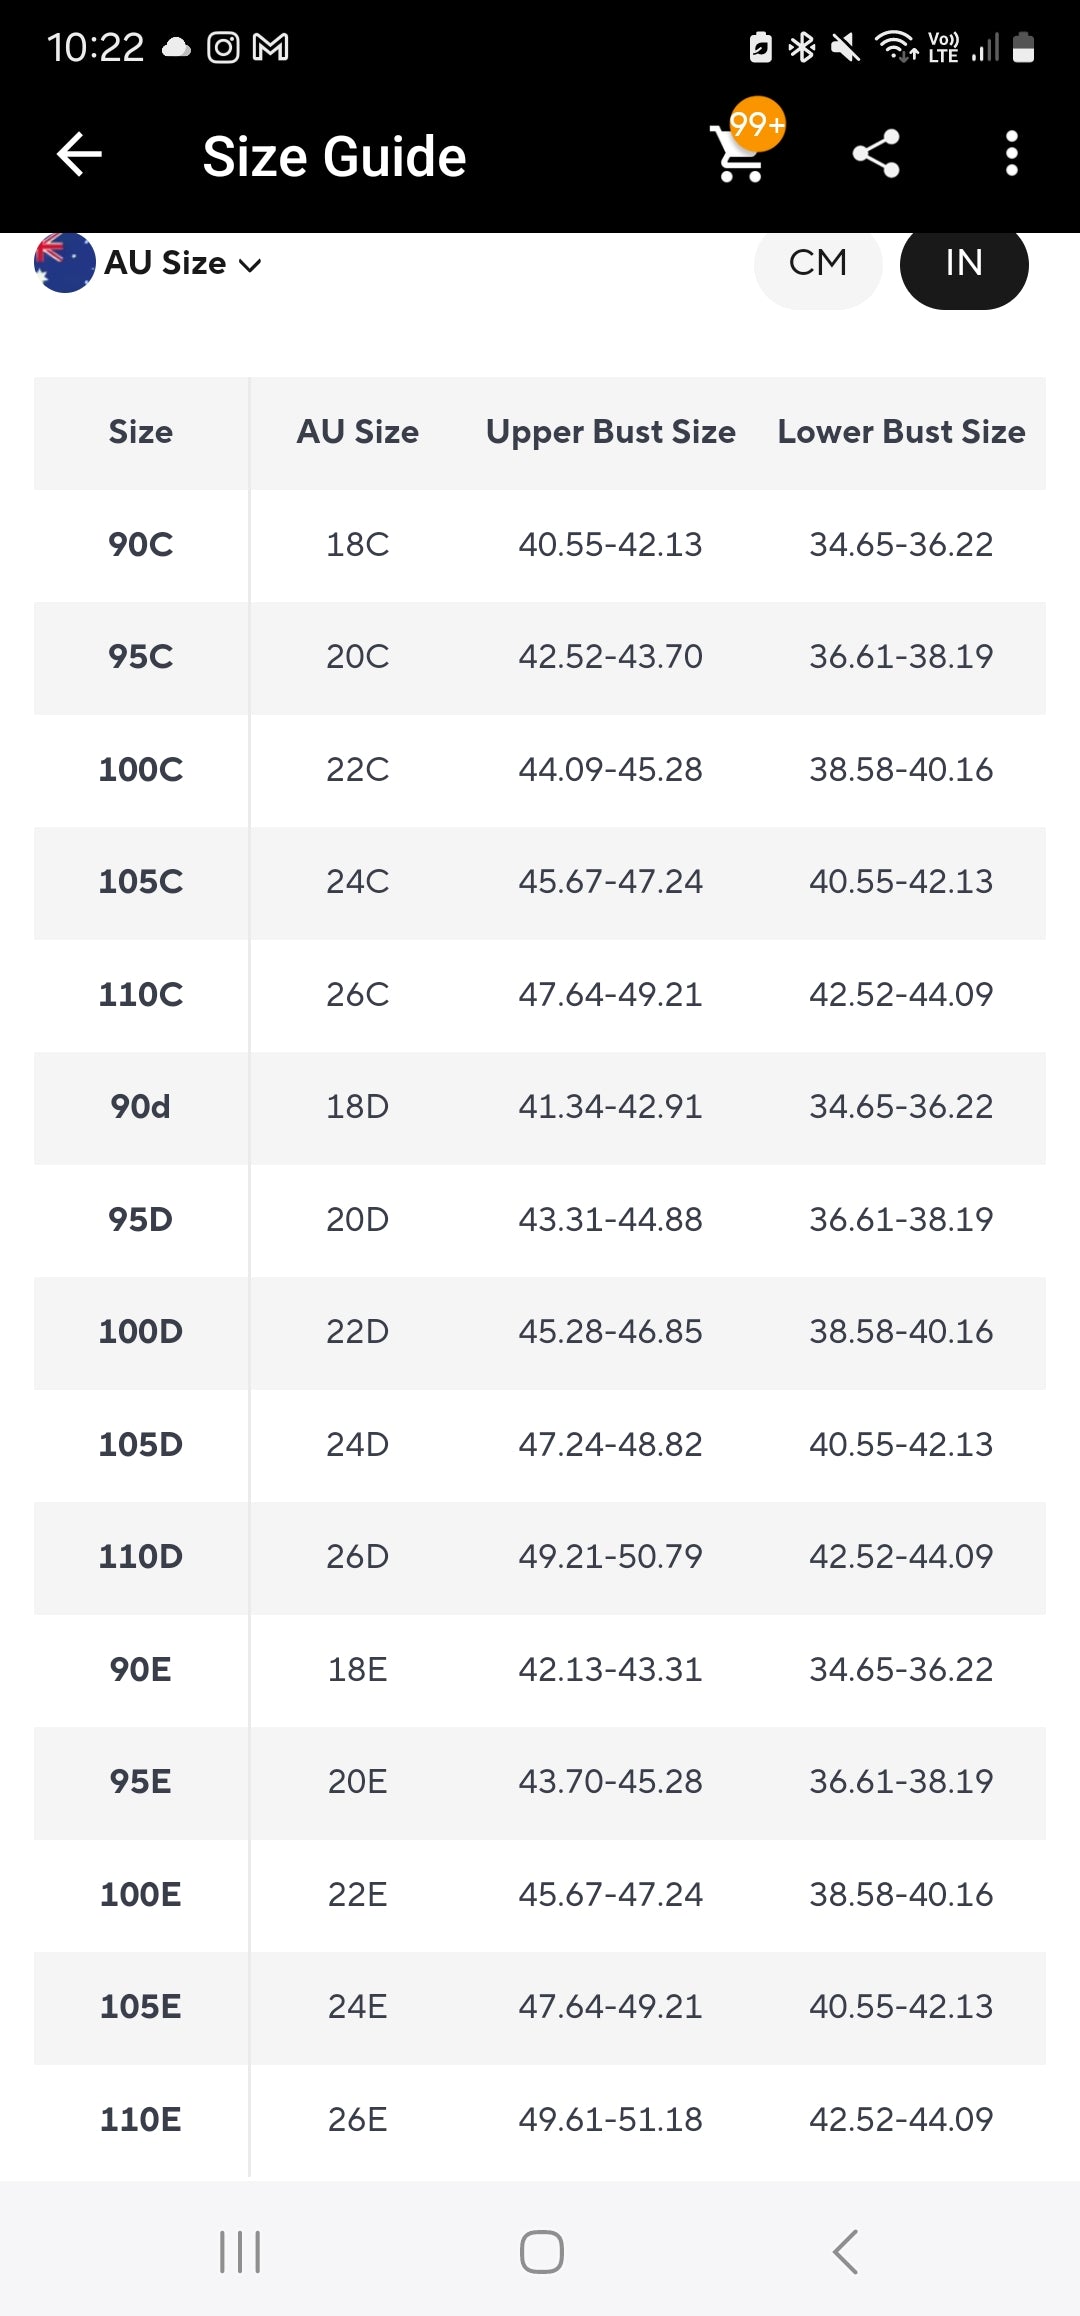Tap the Australian flag icon
This screenshot has height=2316, width=1080.
coord(64,263)
